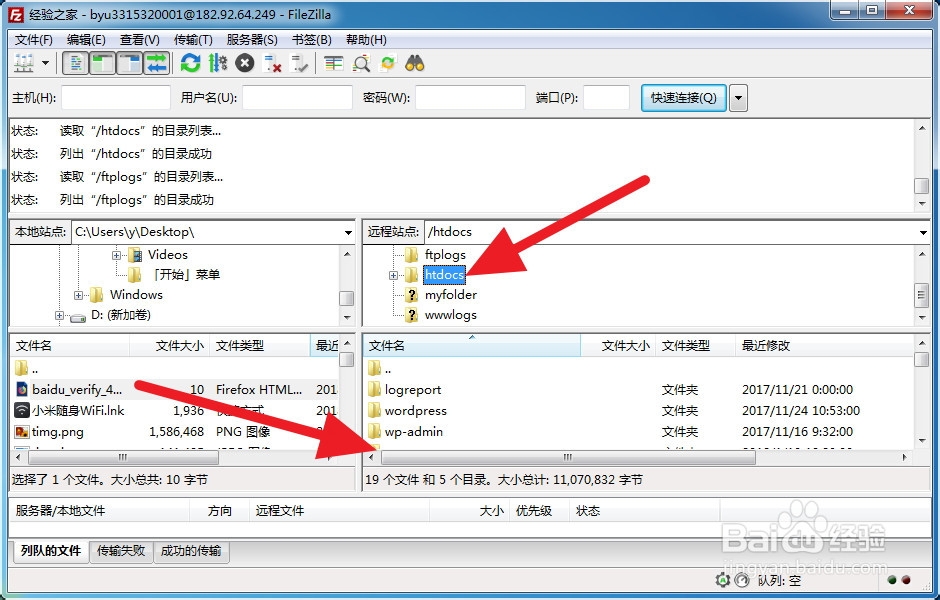
Task: Sort local list by 文件名 column
Action: pyautogui.click(x=70, y=345)
